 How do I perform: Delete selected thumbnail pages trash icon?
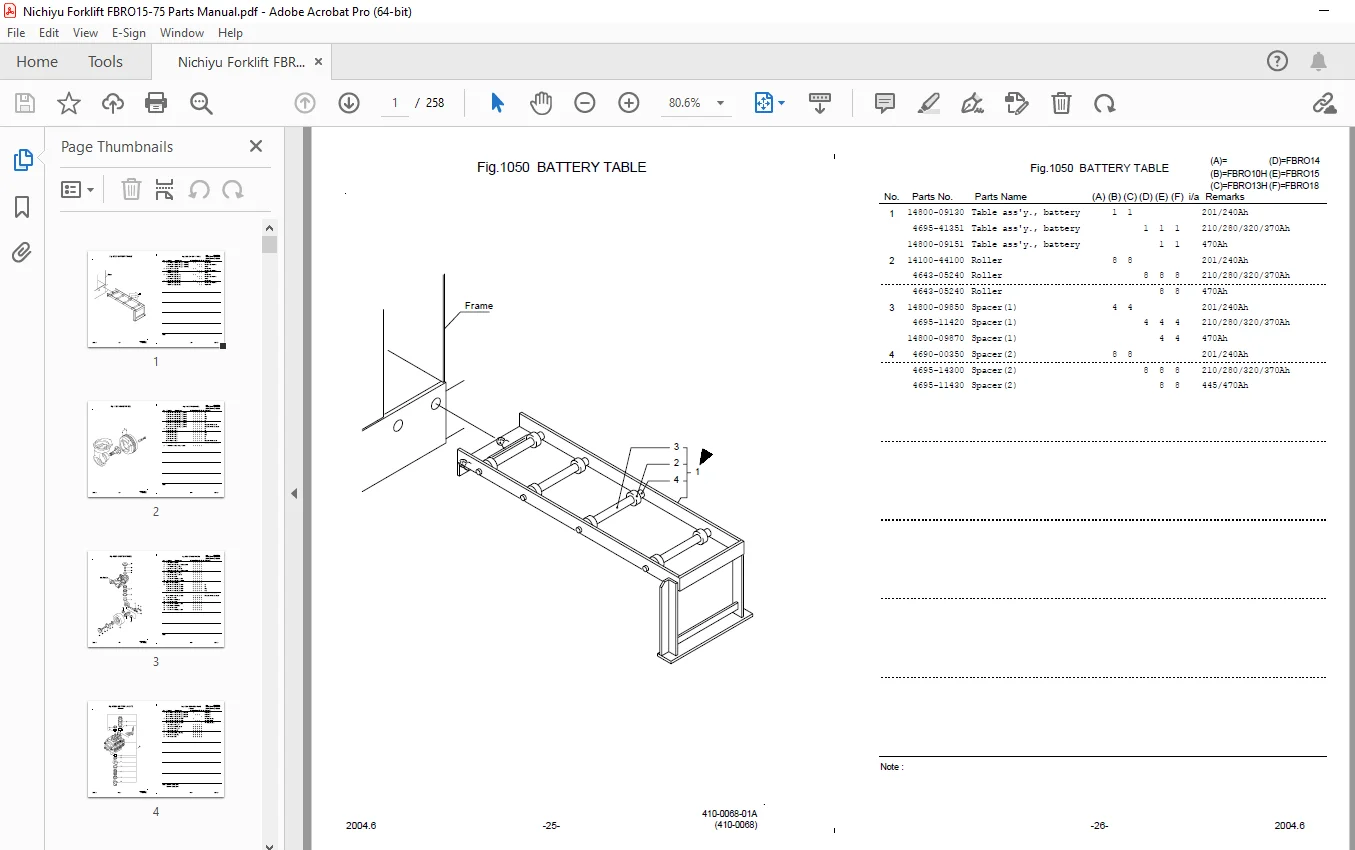[x=131, y=189]
